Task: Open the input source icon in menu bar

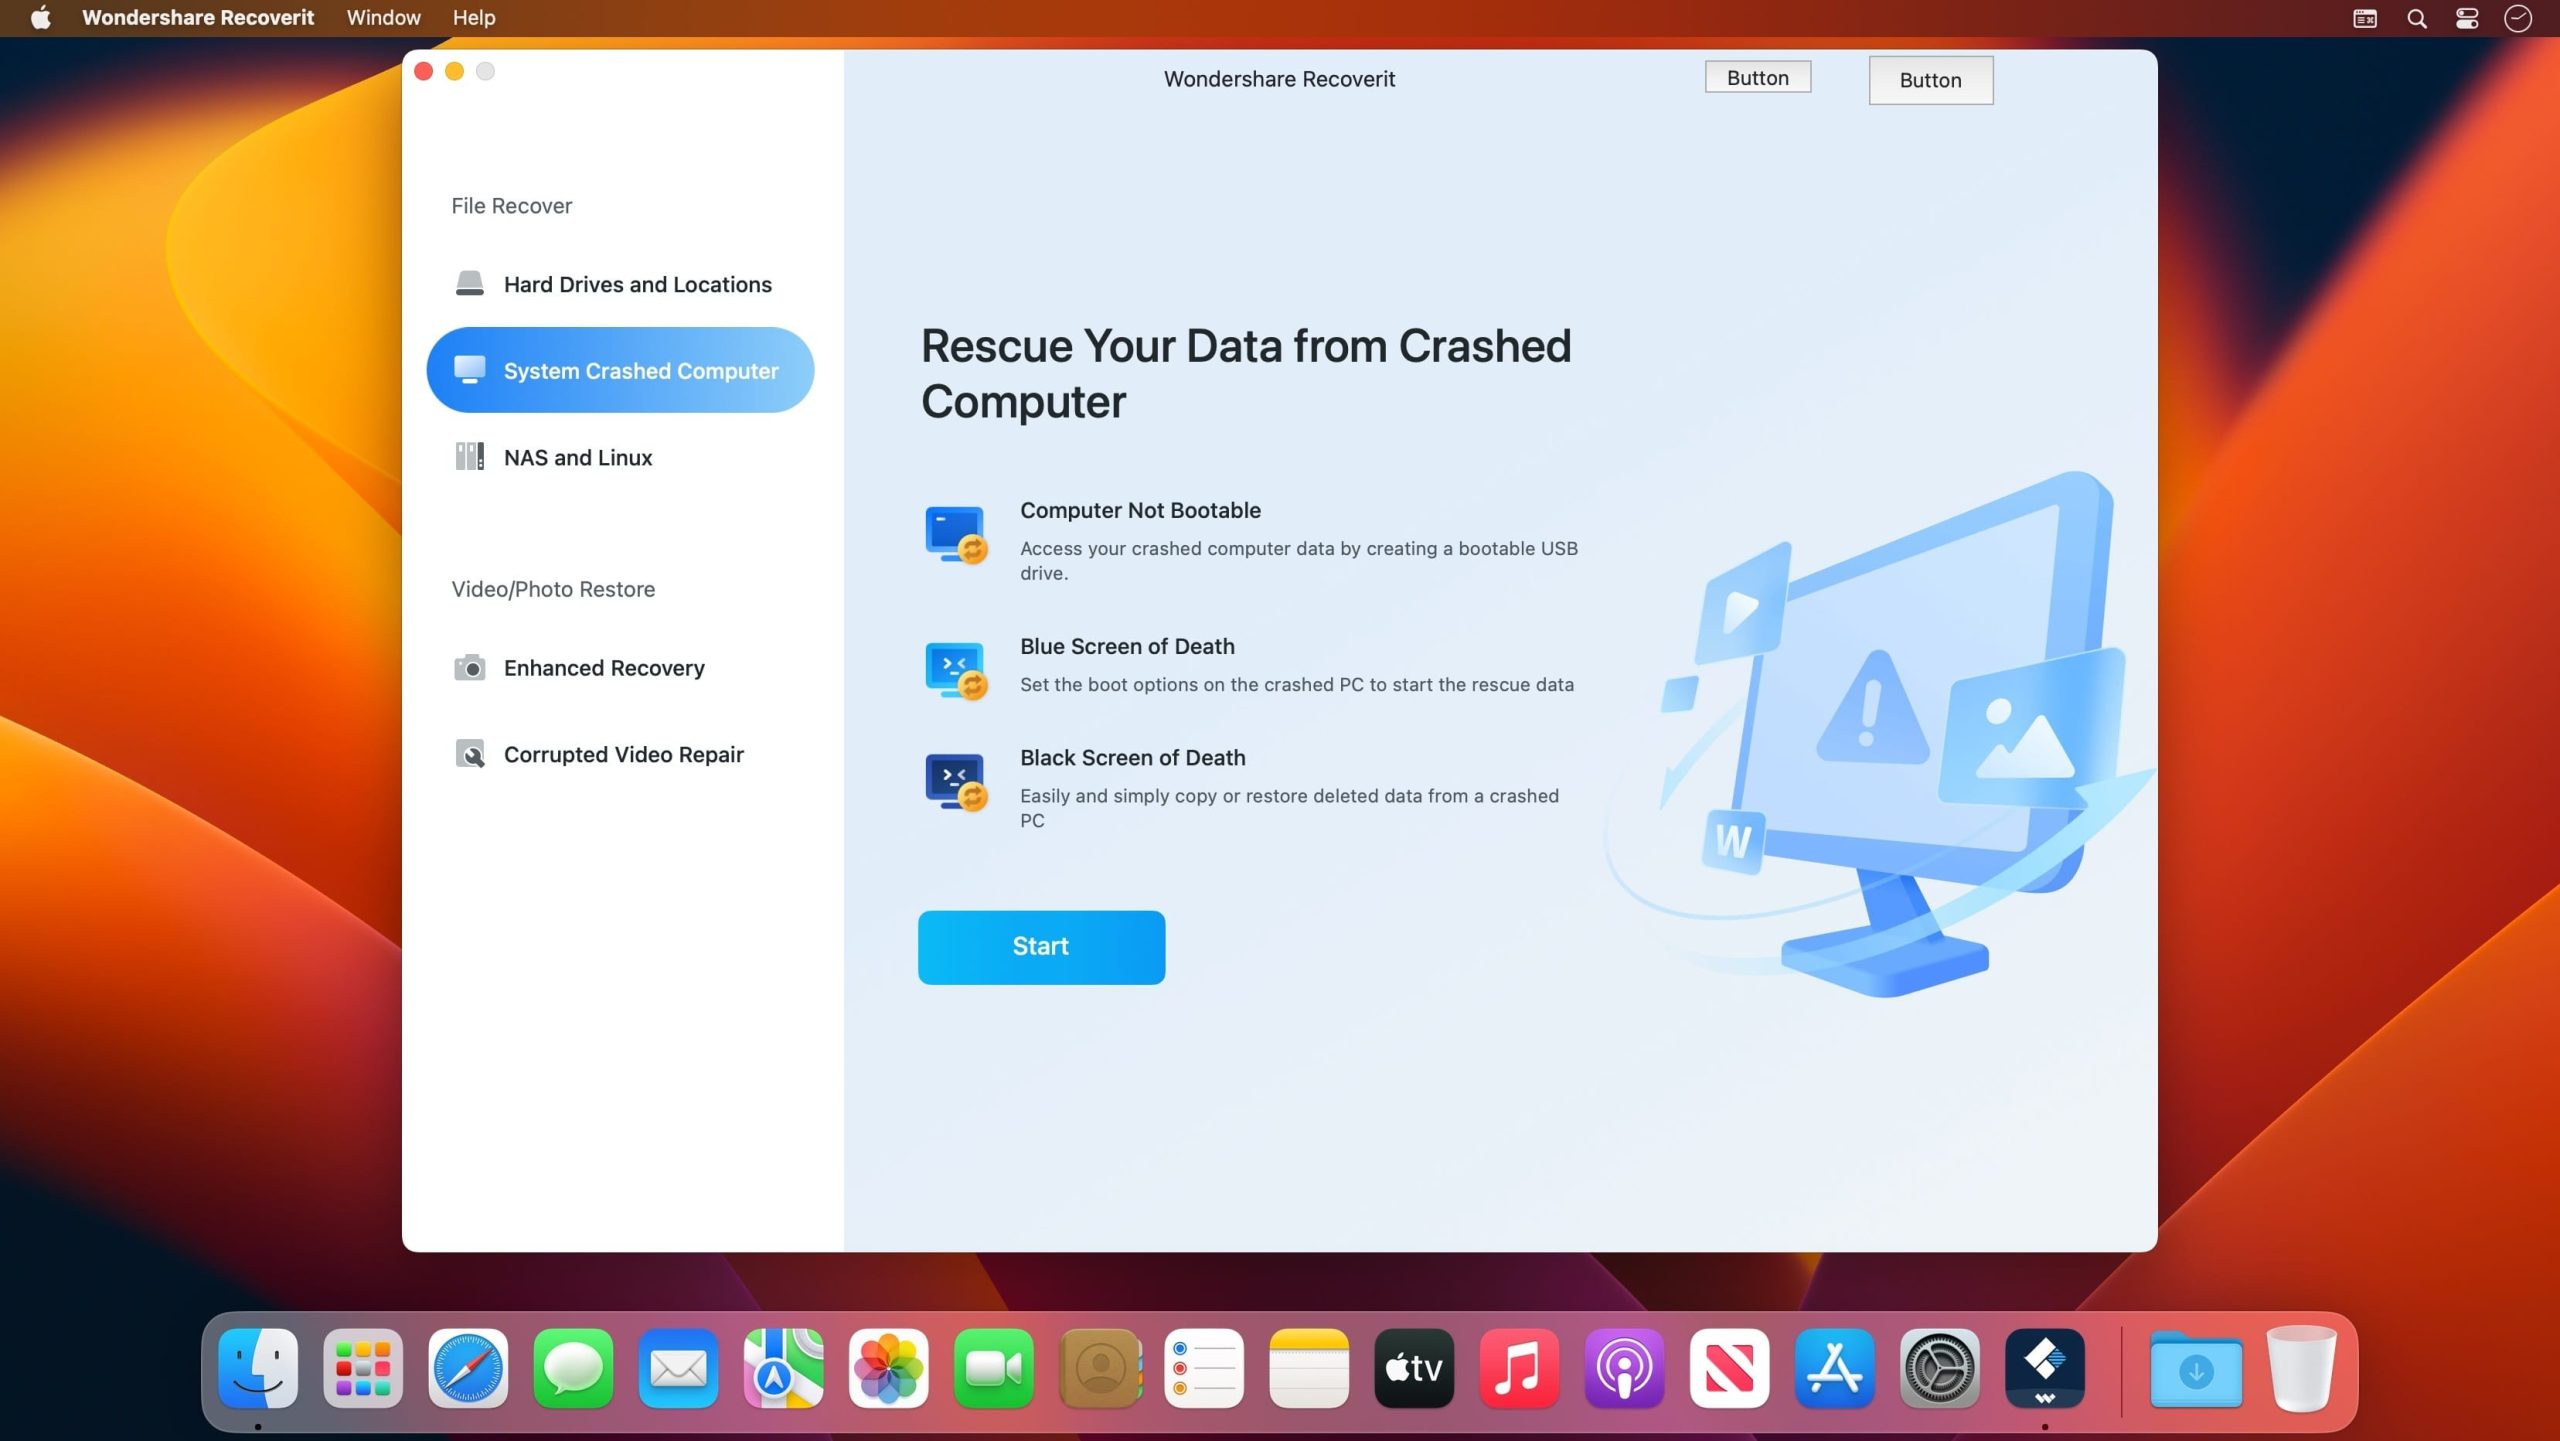Action: [x=2364, y=17]
